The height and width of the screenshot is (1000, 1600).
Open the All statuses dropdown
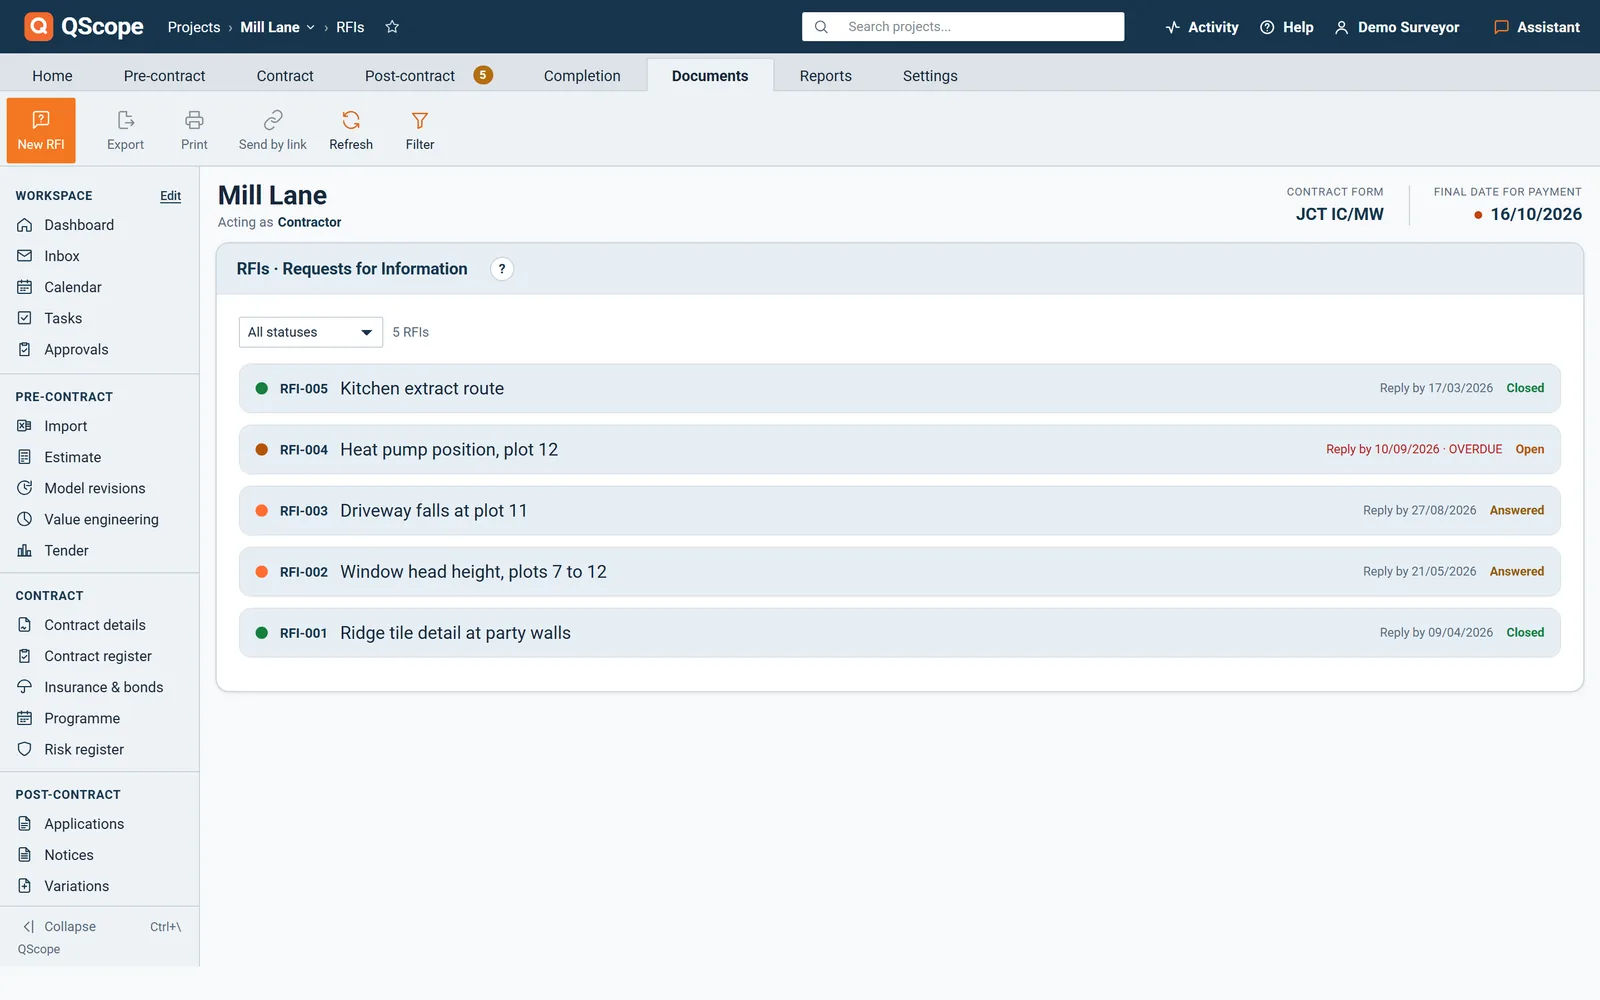coord(311,332)
